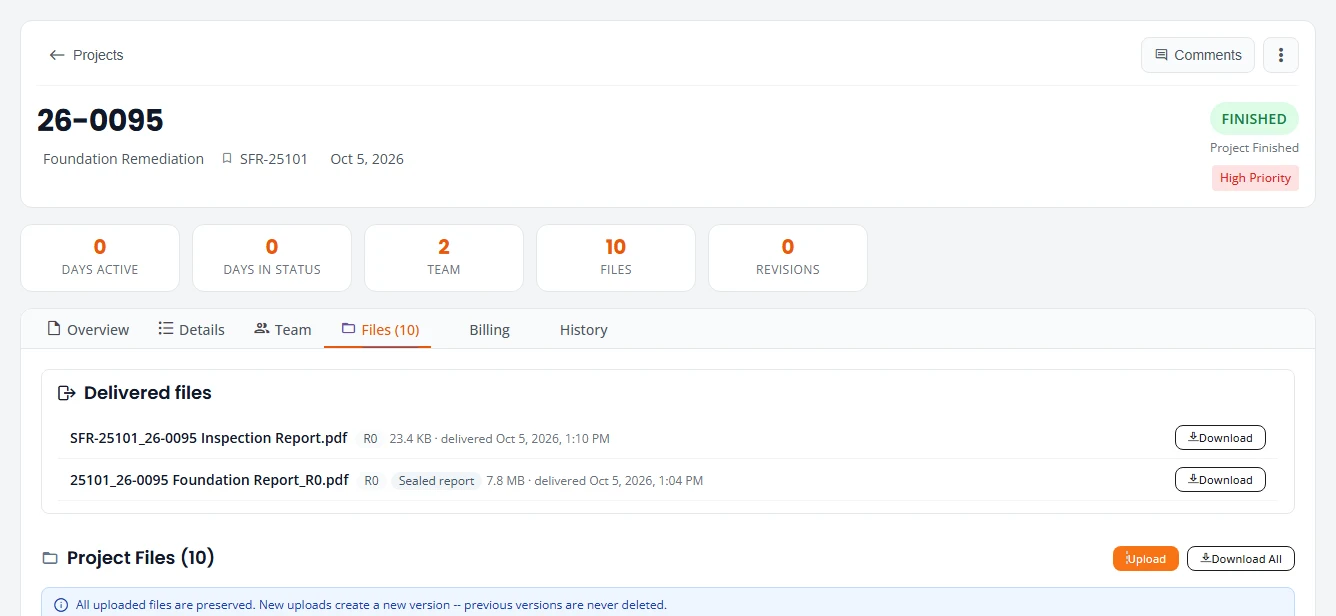
Task: Click the Files count card
Action: pos(616,258)
